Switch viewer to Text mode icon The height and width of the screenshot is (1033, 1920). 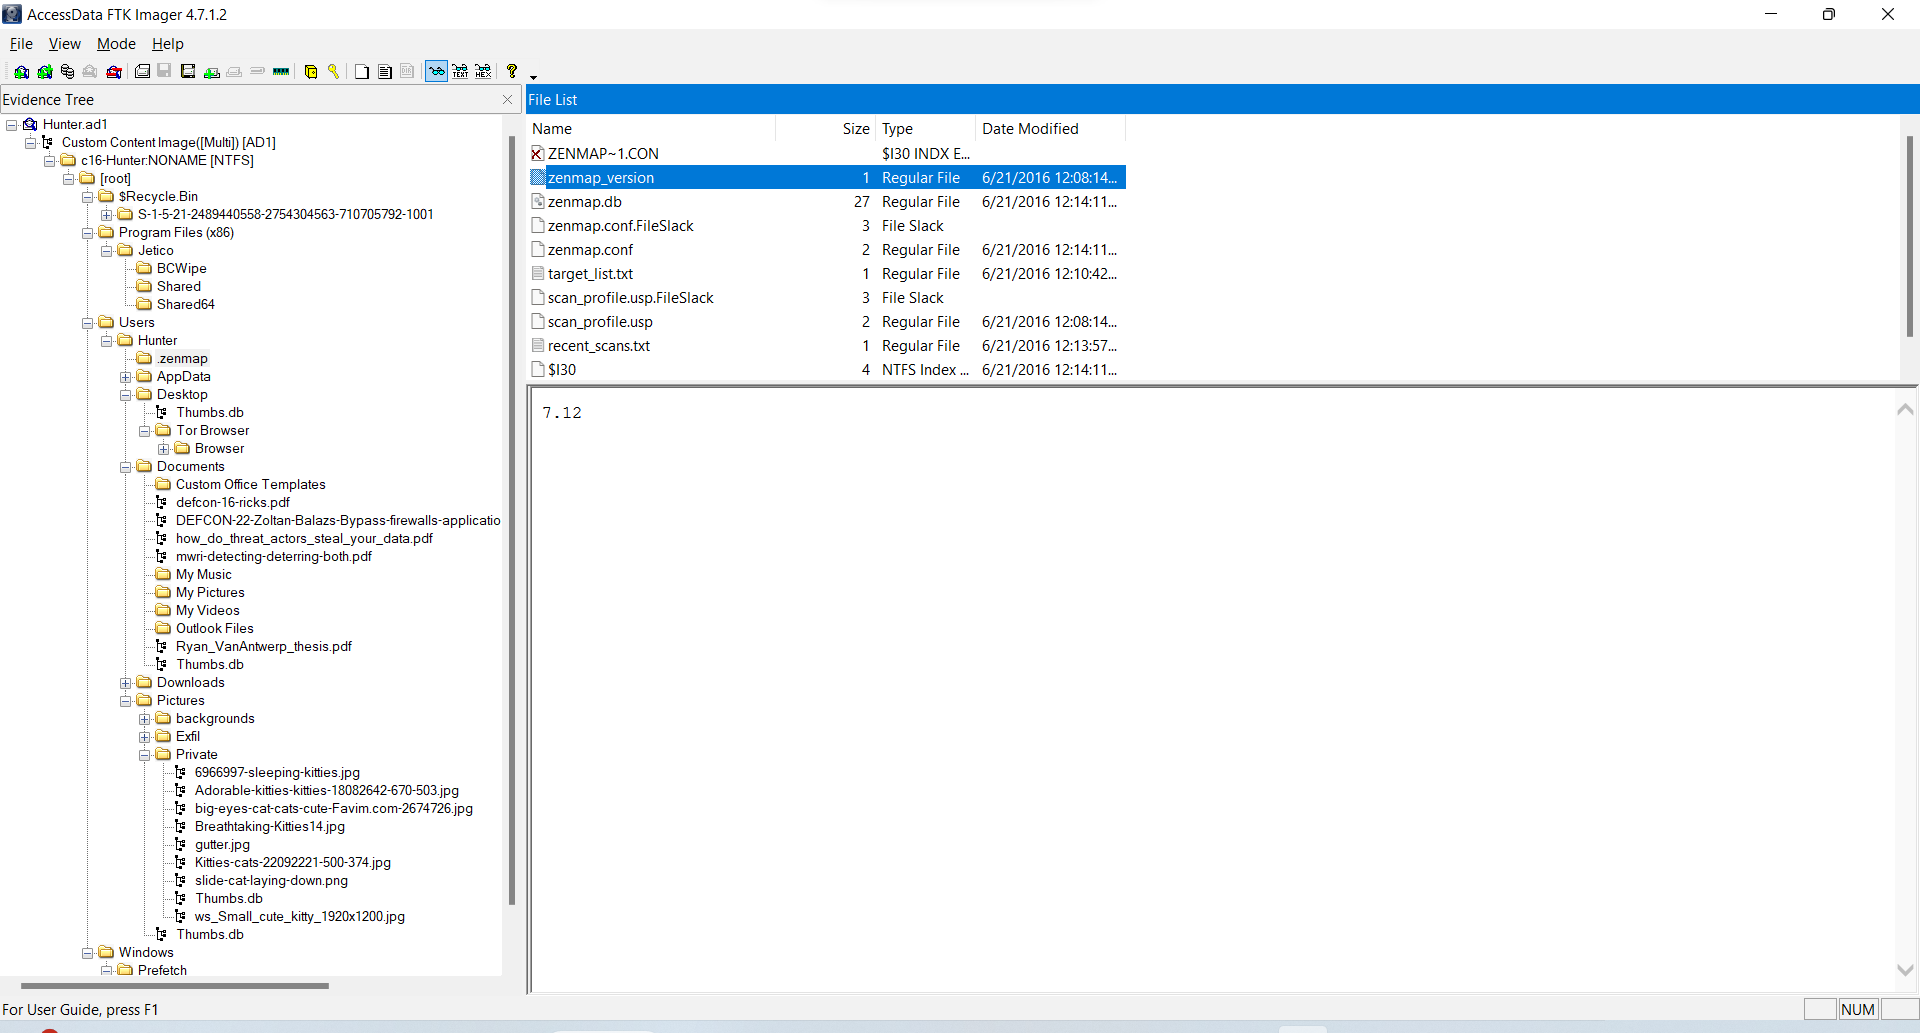(460, 71)
